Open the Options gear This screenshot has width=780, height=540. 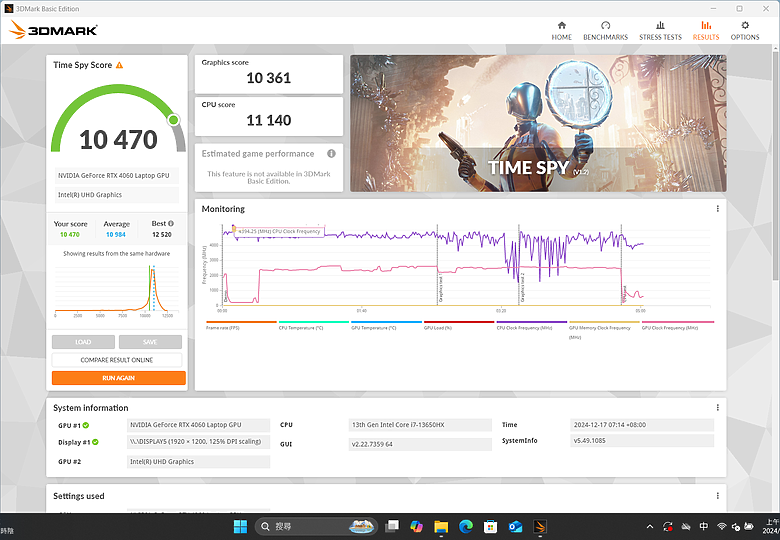pos(745,25)
